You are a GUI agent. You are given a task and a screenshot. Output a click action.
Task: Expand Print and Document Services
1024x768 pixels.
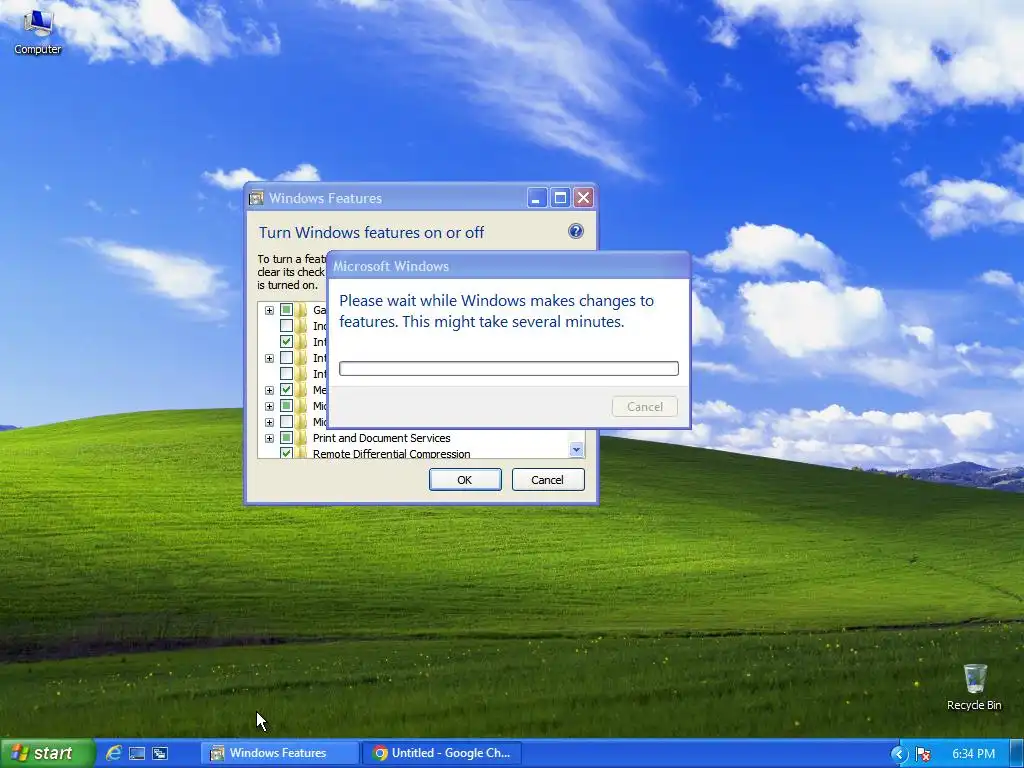[x=269, y=438]
